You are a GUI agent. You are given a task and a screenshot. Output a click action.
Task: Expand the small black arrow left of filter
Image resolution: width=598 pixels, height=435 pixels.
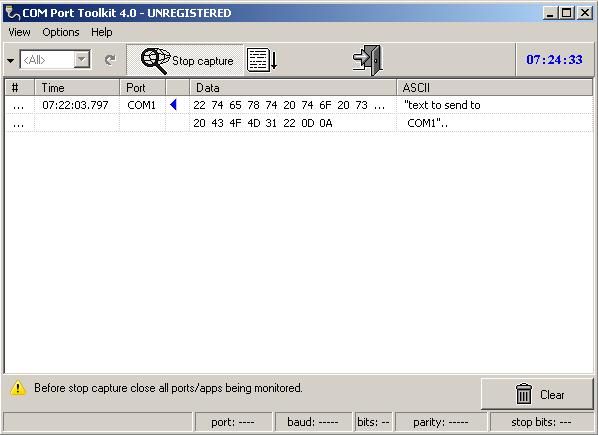click(x=10, y=61)
